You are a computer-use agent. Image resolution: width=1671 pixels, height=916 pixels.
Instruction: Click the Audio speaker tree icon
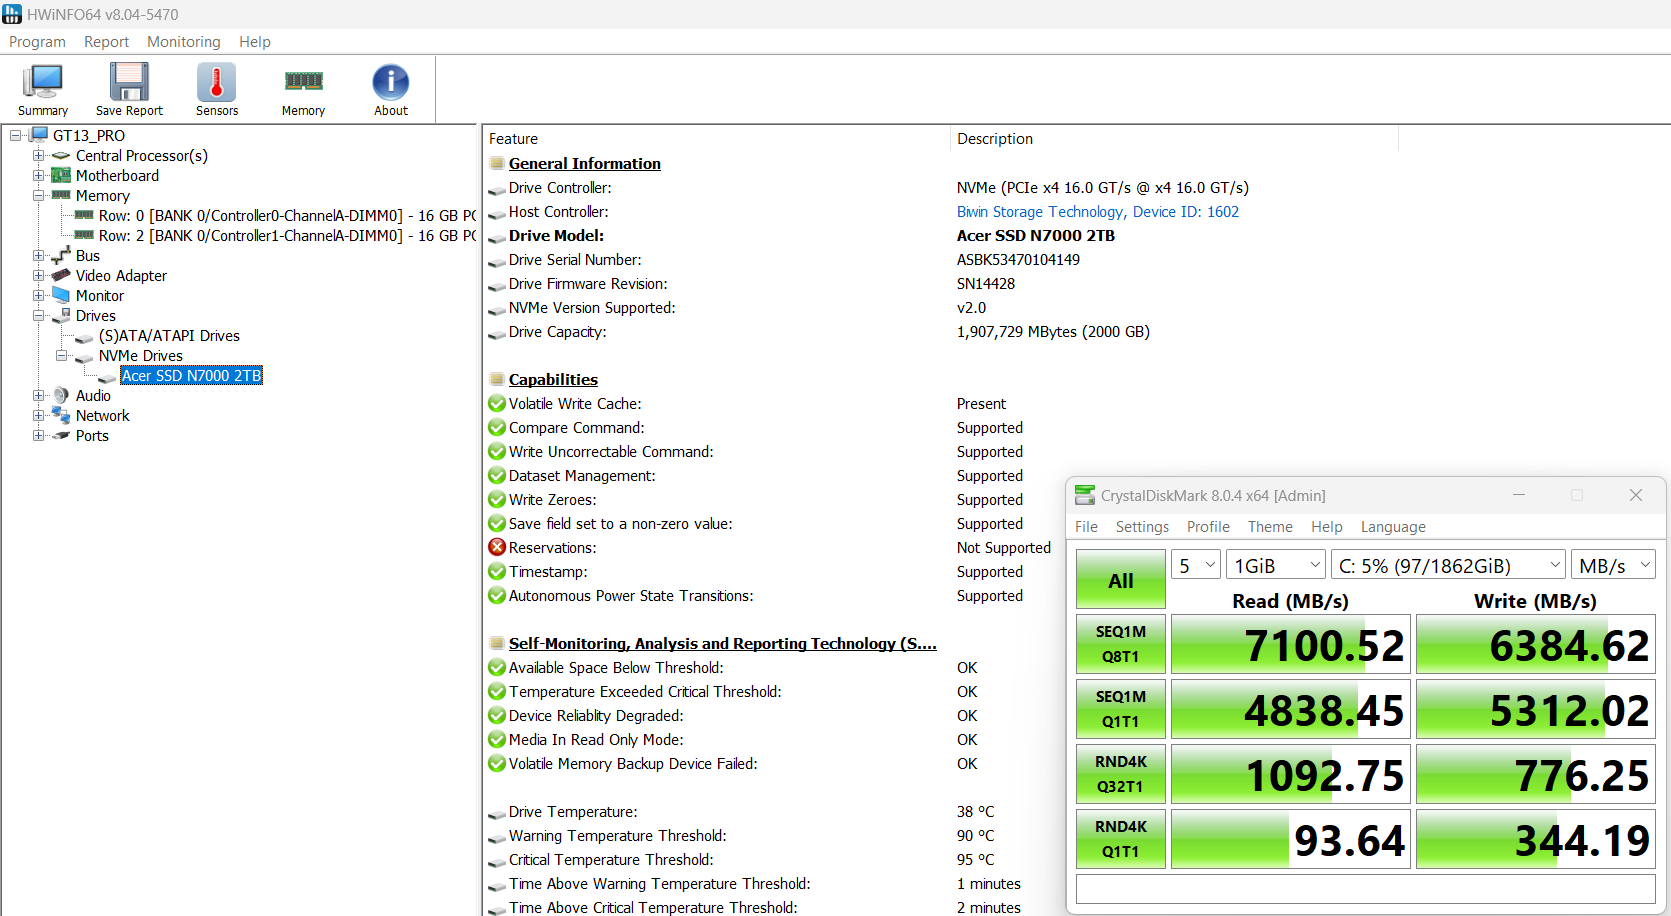61,395
